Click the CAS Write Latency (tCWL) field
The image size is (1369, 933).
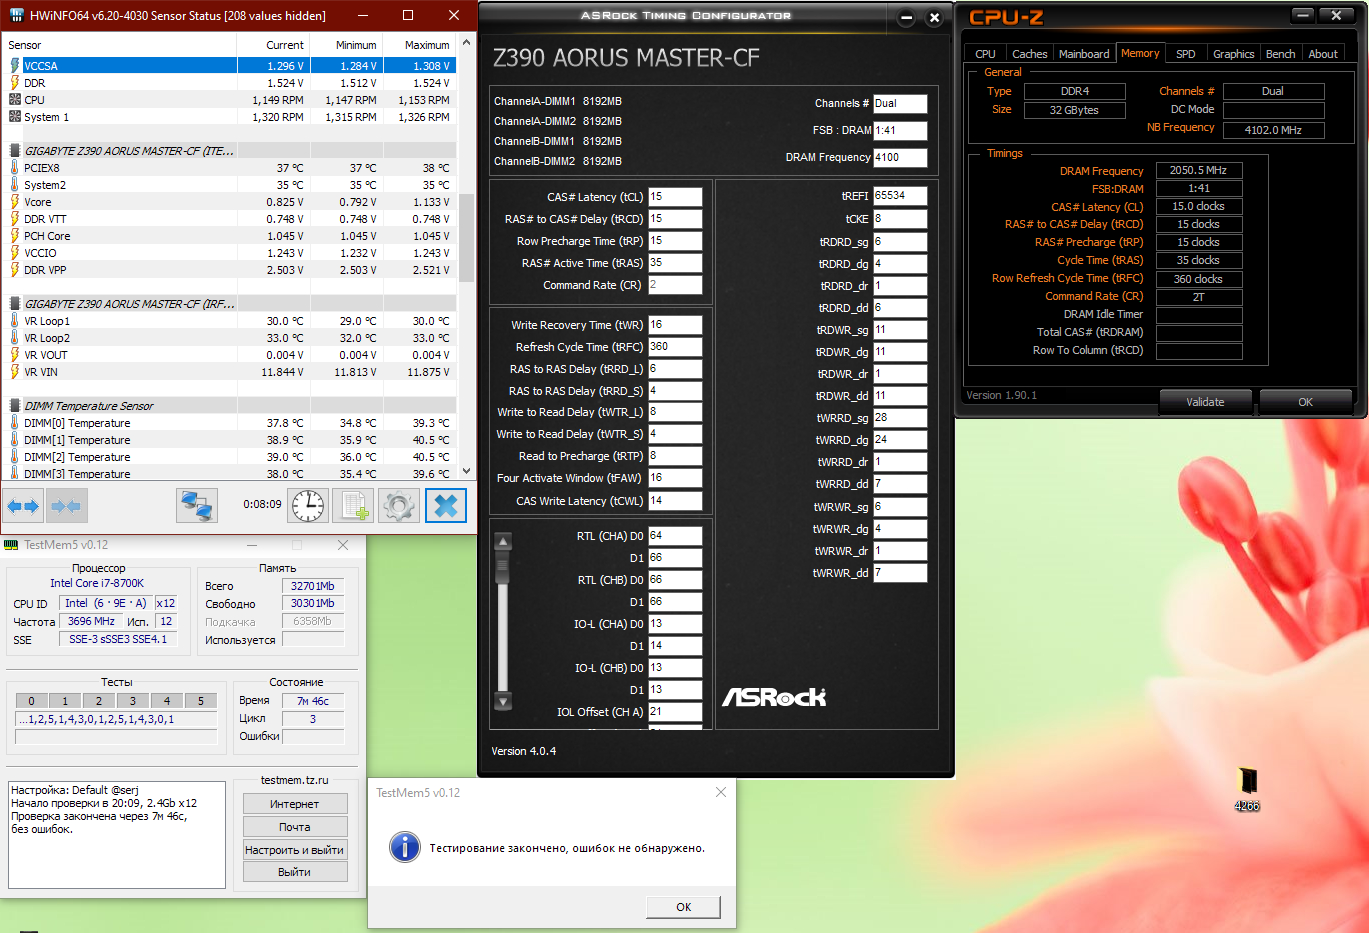[x=675, y=501]
